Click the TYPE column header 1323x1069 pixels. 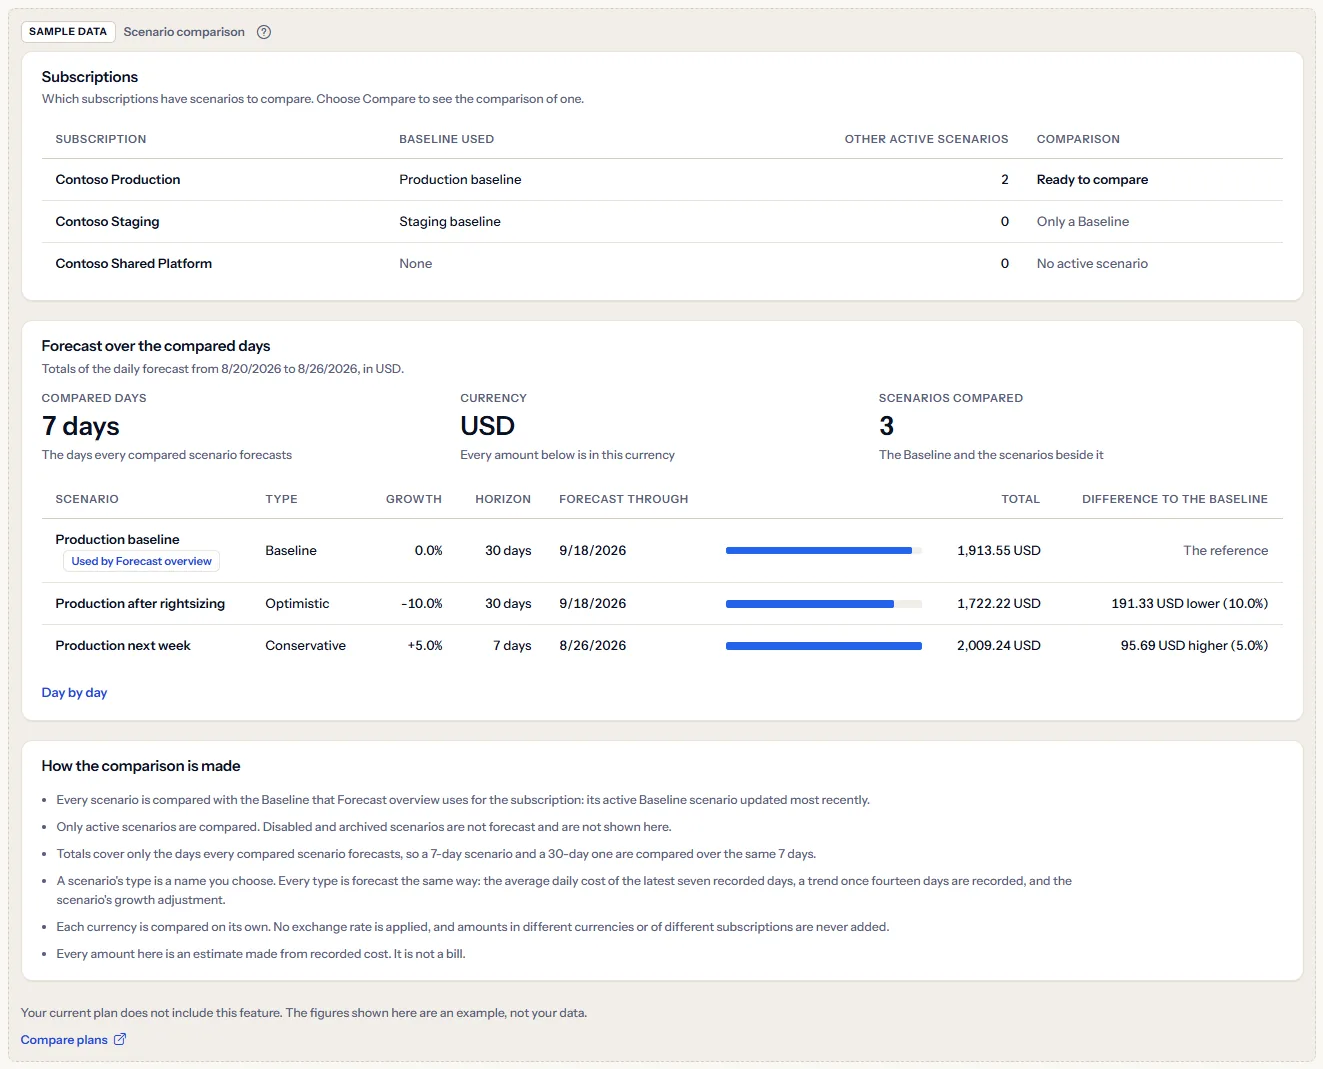click(281, 499)
